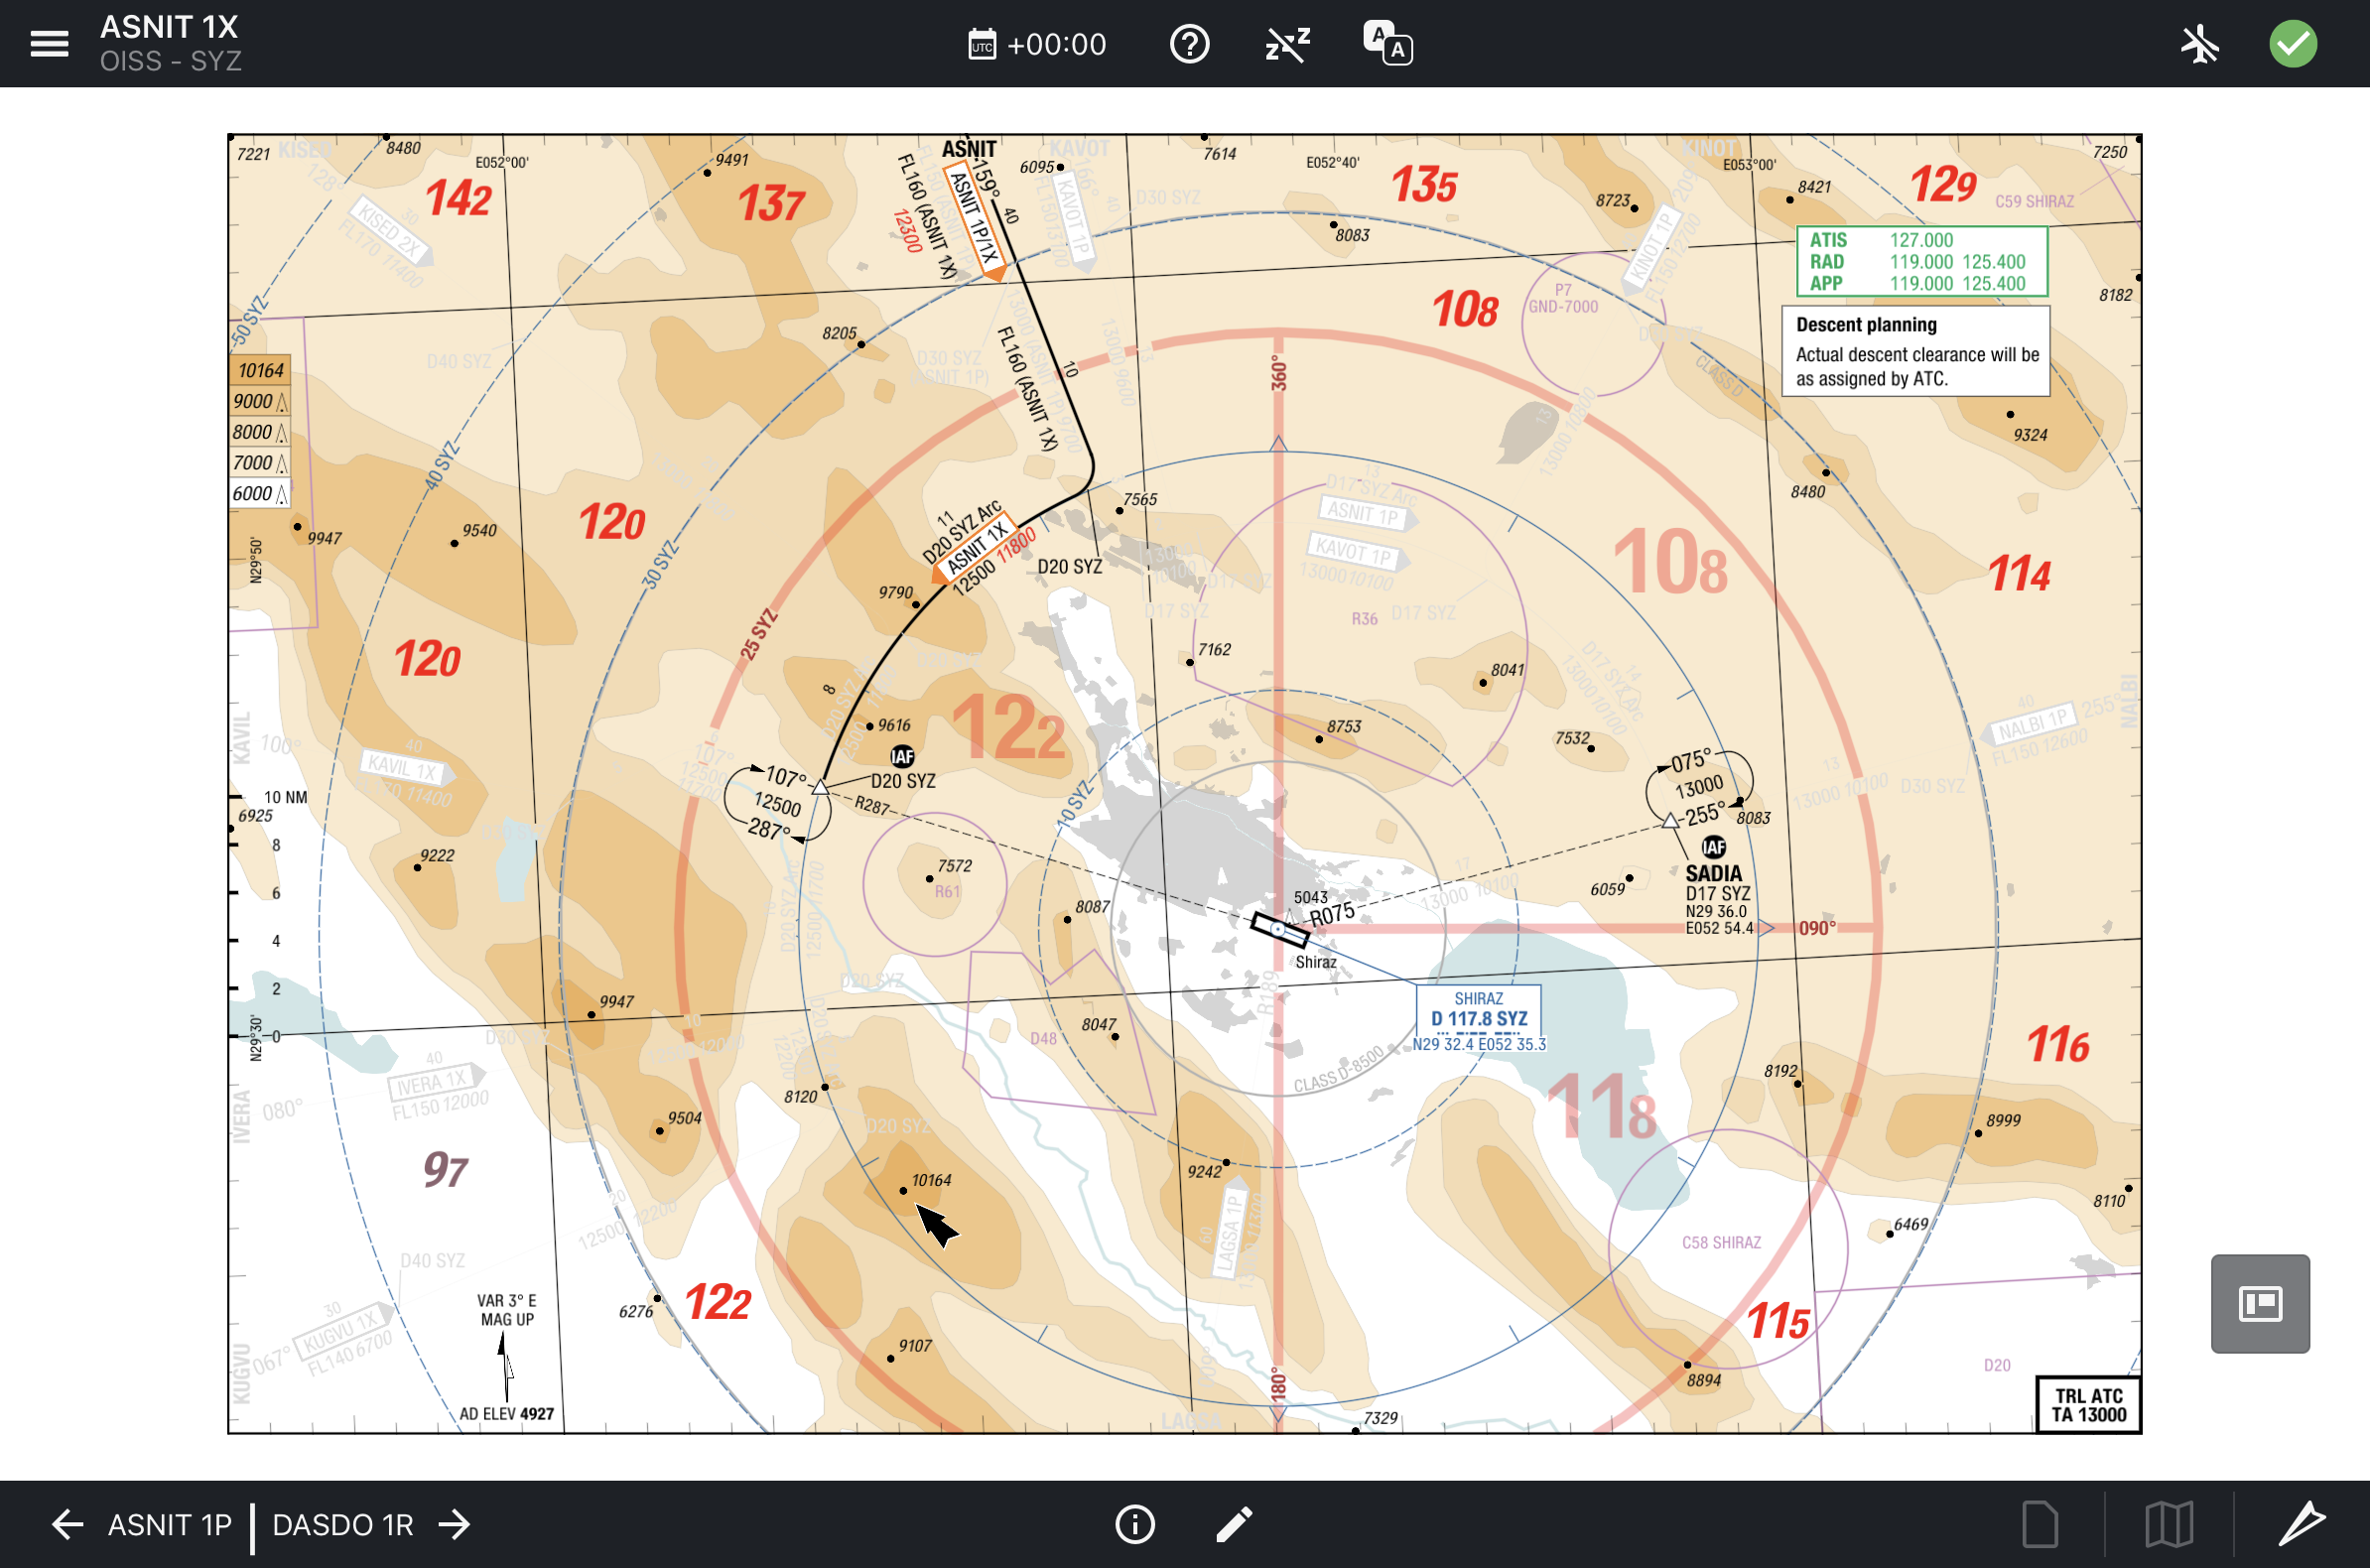
Task: Click the grey 97 grid MORA value
Action: [x=445, y=1169]
